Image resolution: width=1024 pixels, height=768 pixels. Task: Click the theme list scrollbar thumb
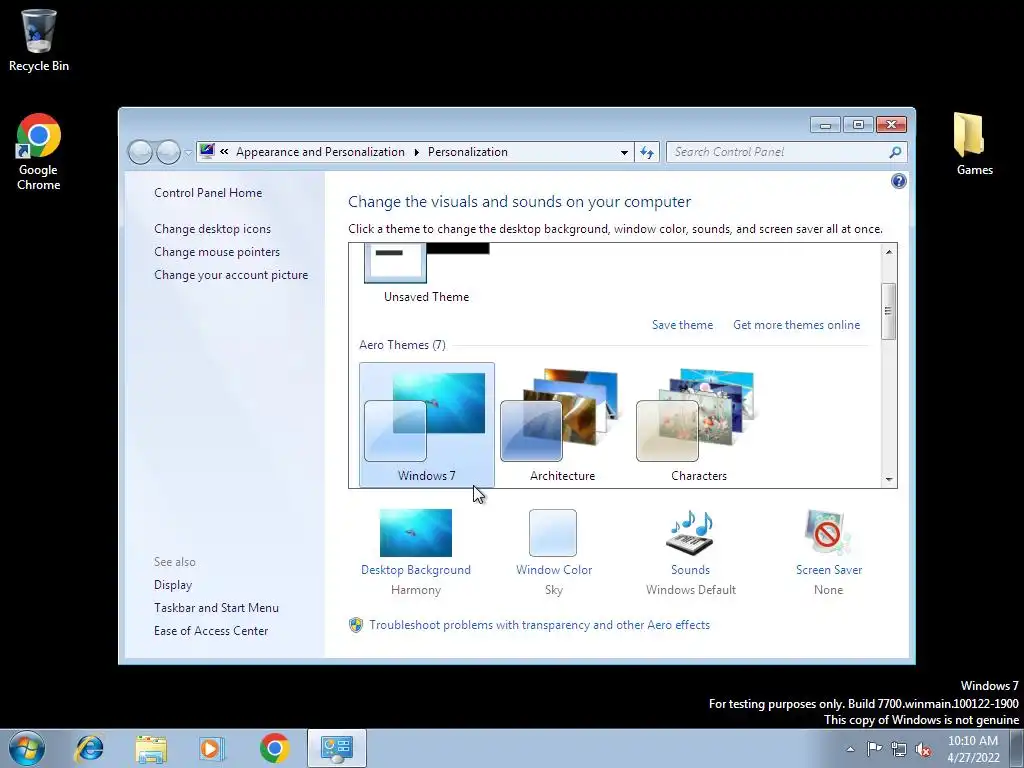889,311
